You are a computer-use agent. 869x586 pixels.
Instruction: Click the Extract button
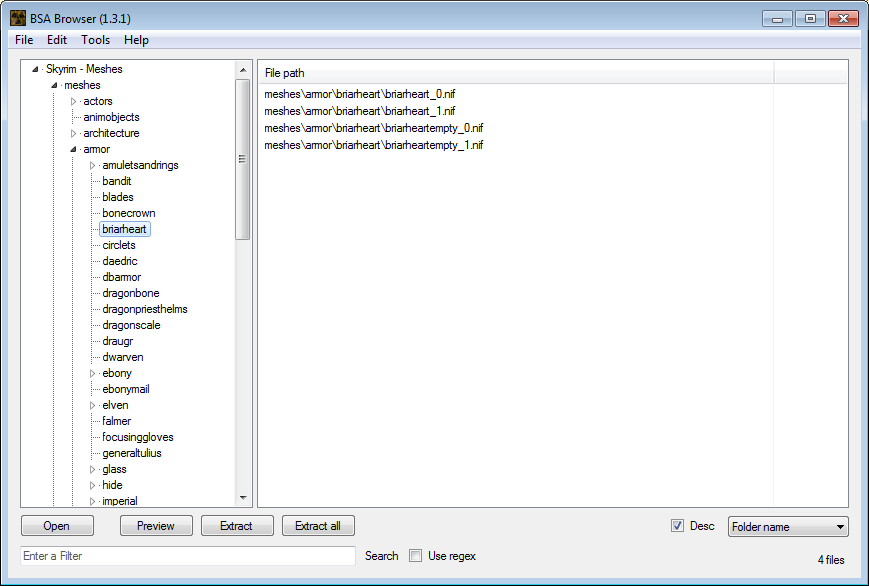pyautogui.click(x=237, y=526)
